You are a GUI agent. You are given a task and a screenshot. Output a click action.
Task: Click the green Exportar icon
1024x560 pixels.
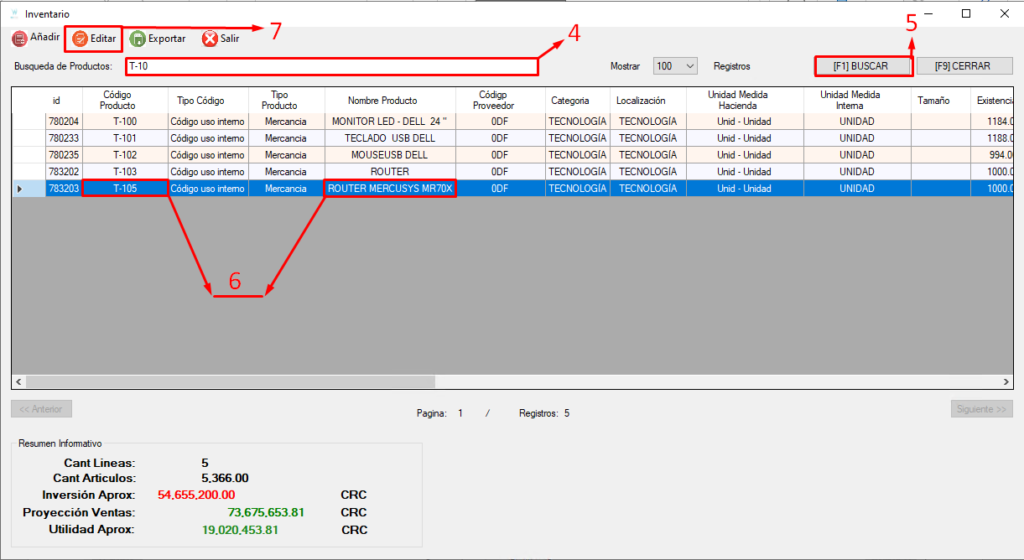point(137,39)
